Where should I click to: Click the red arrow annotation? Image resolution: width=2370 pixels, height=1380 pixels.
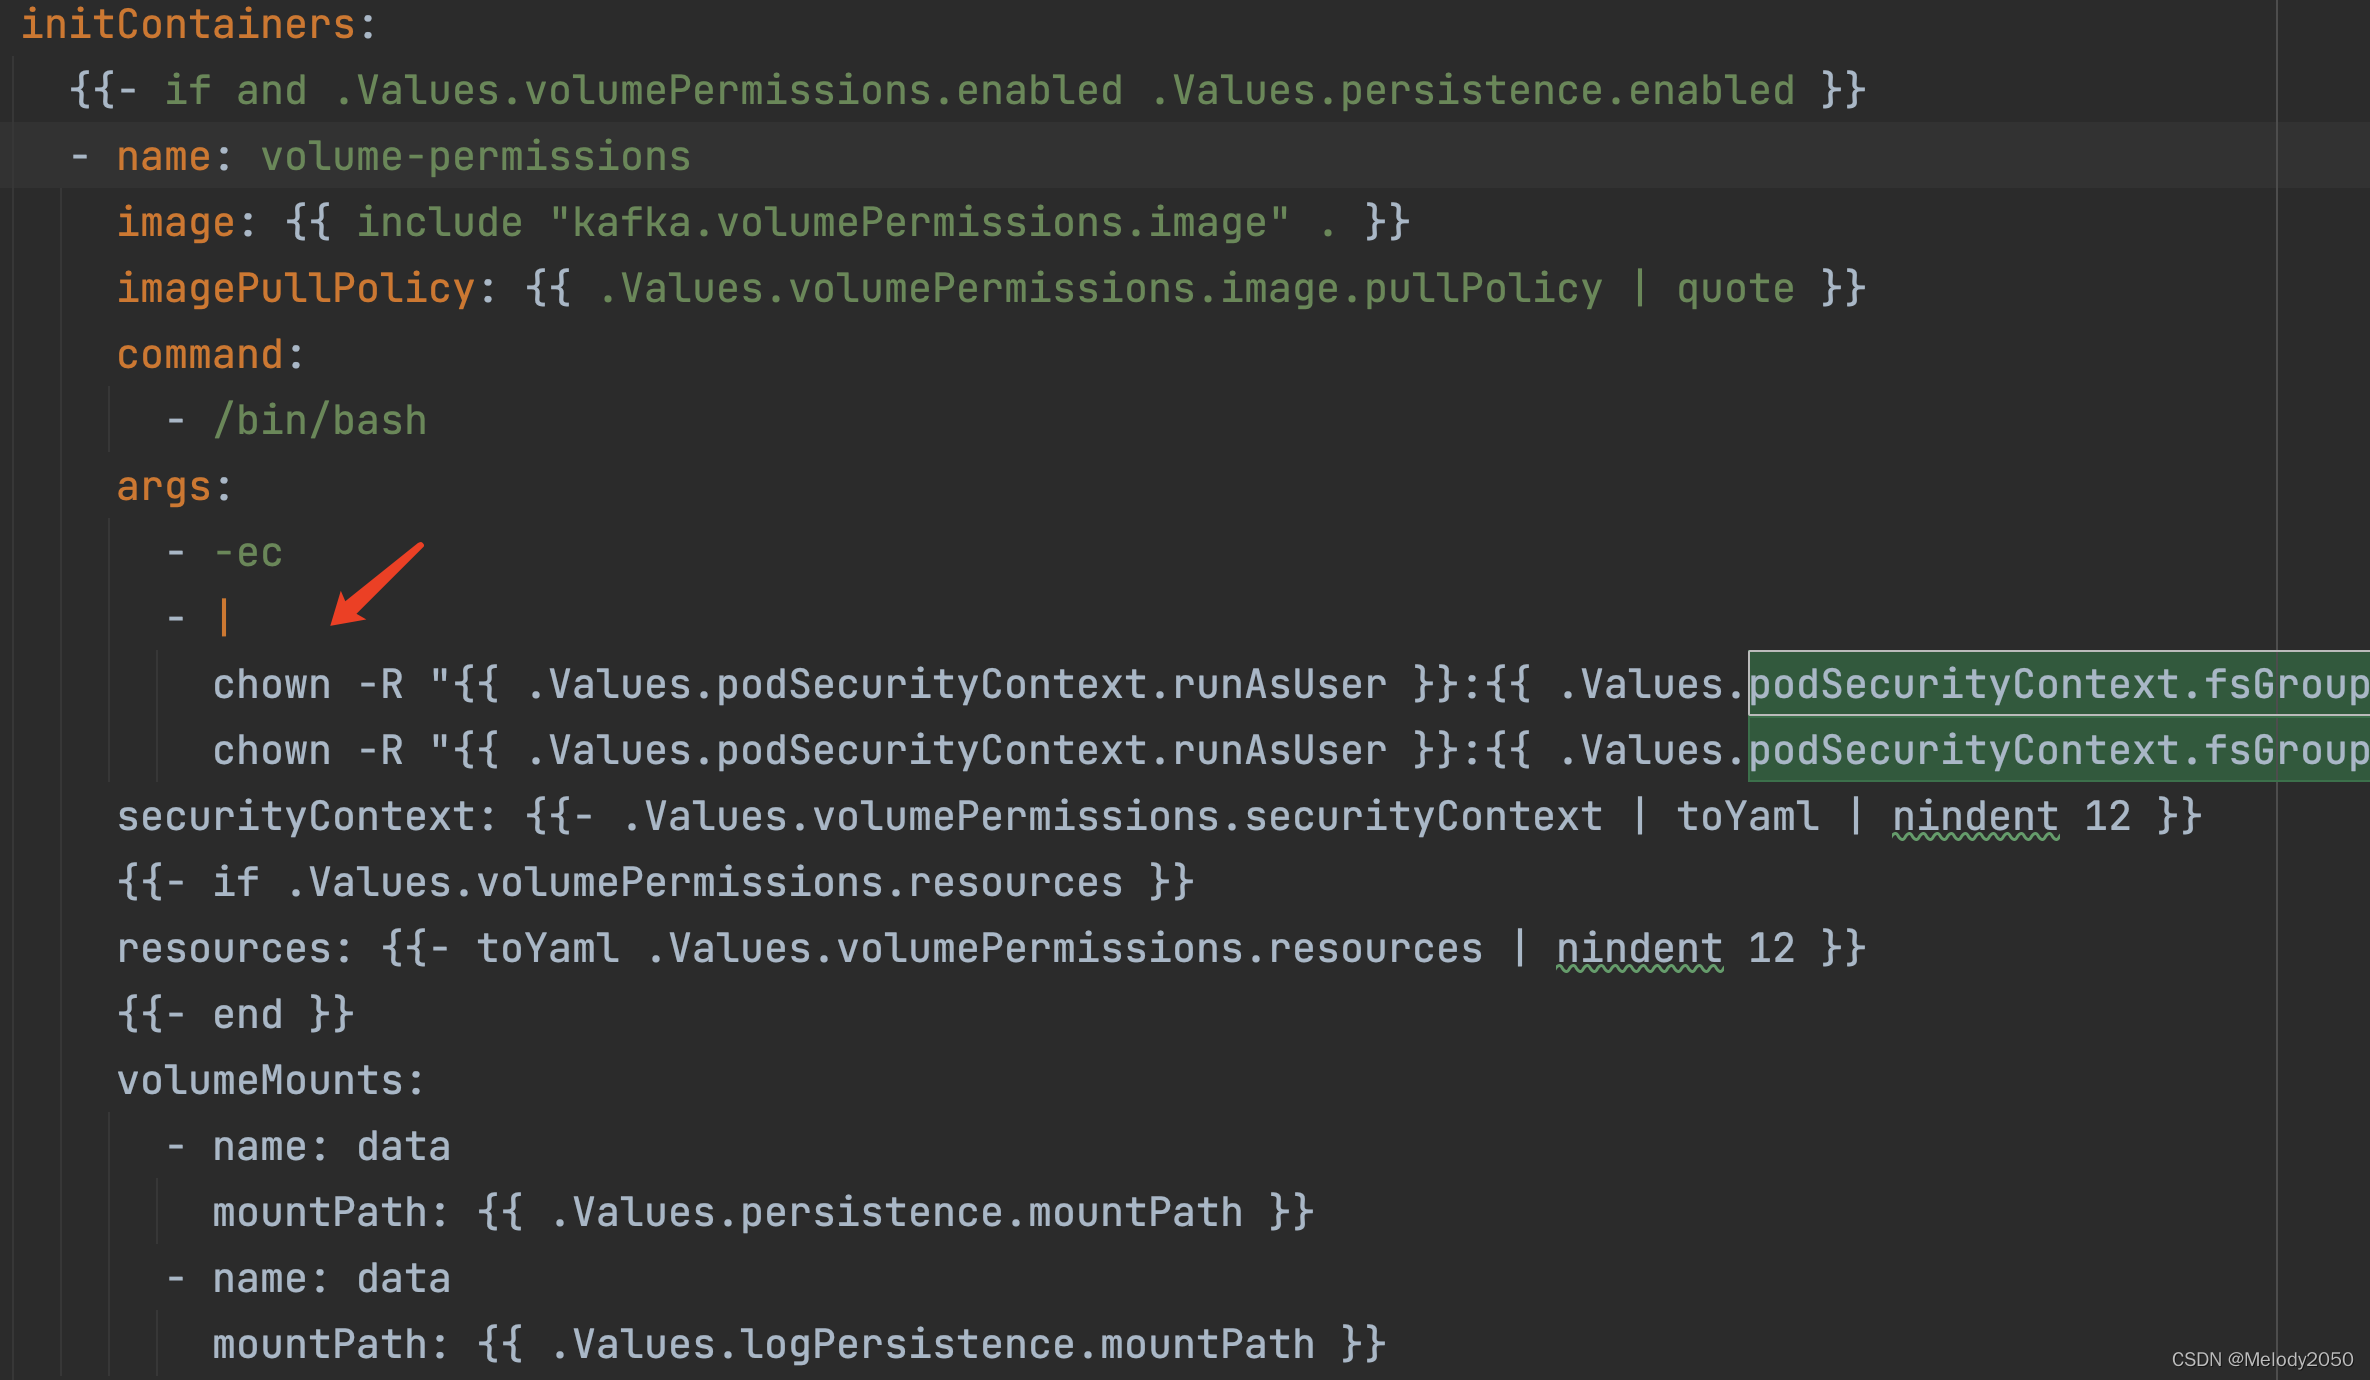(376, 585)
